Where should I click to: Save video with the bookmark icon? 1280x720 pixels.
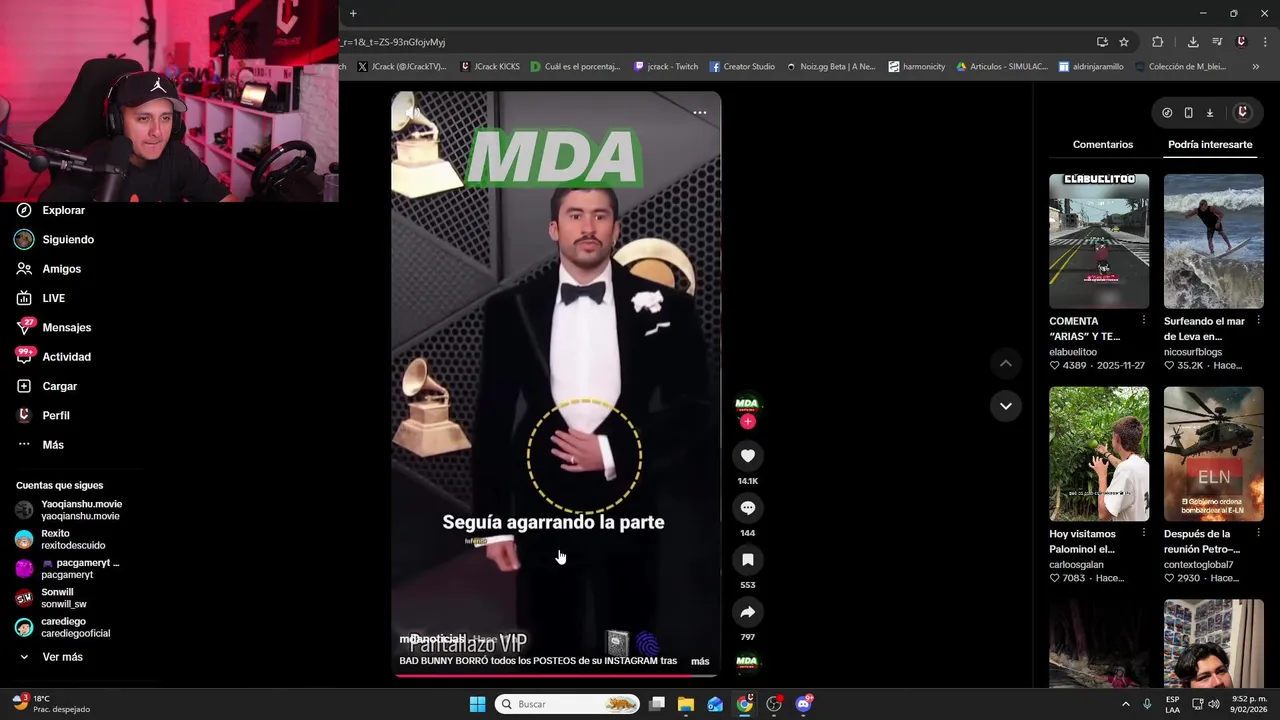click(x=747, y=560)
